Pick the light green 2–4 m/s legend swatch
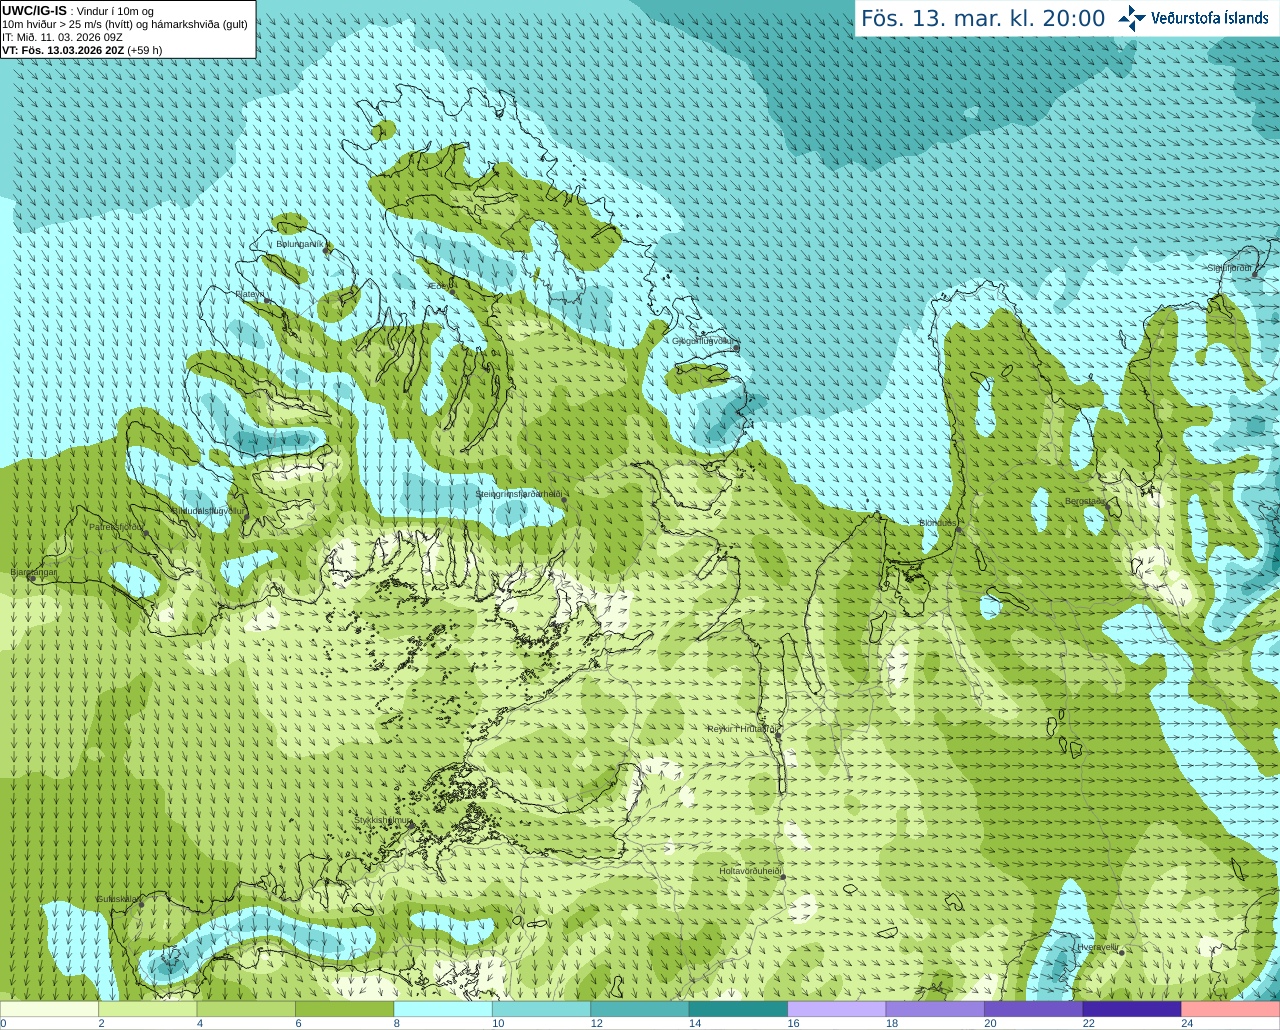The image size is (1280, 1030). [x=148, y=1009]
